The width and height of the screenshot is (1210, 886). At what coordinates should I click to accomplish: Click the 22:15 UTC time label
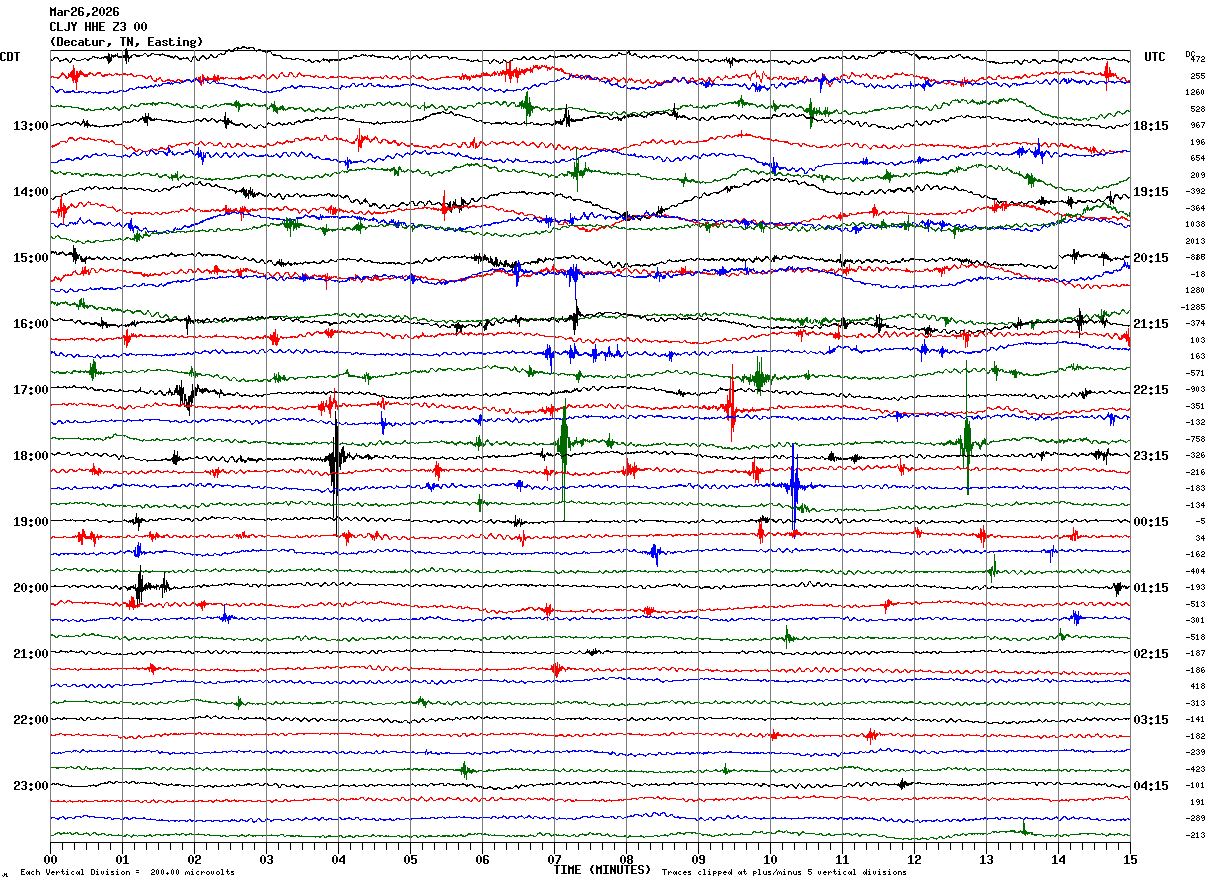point(1151,390)
